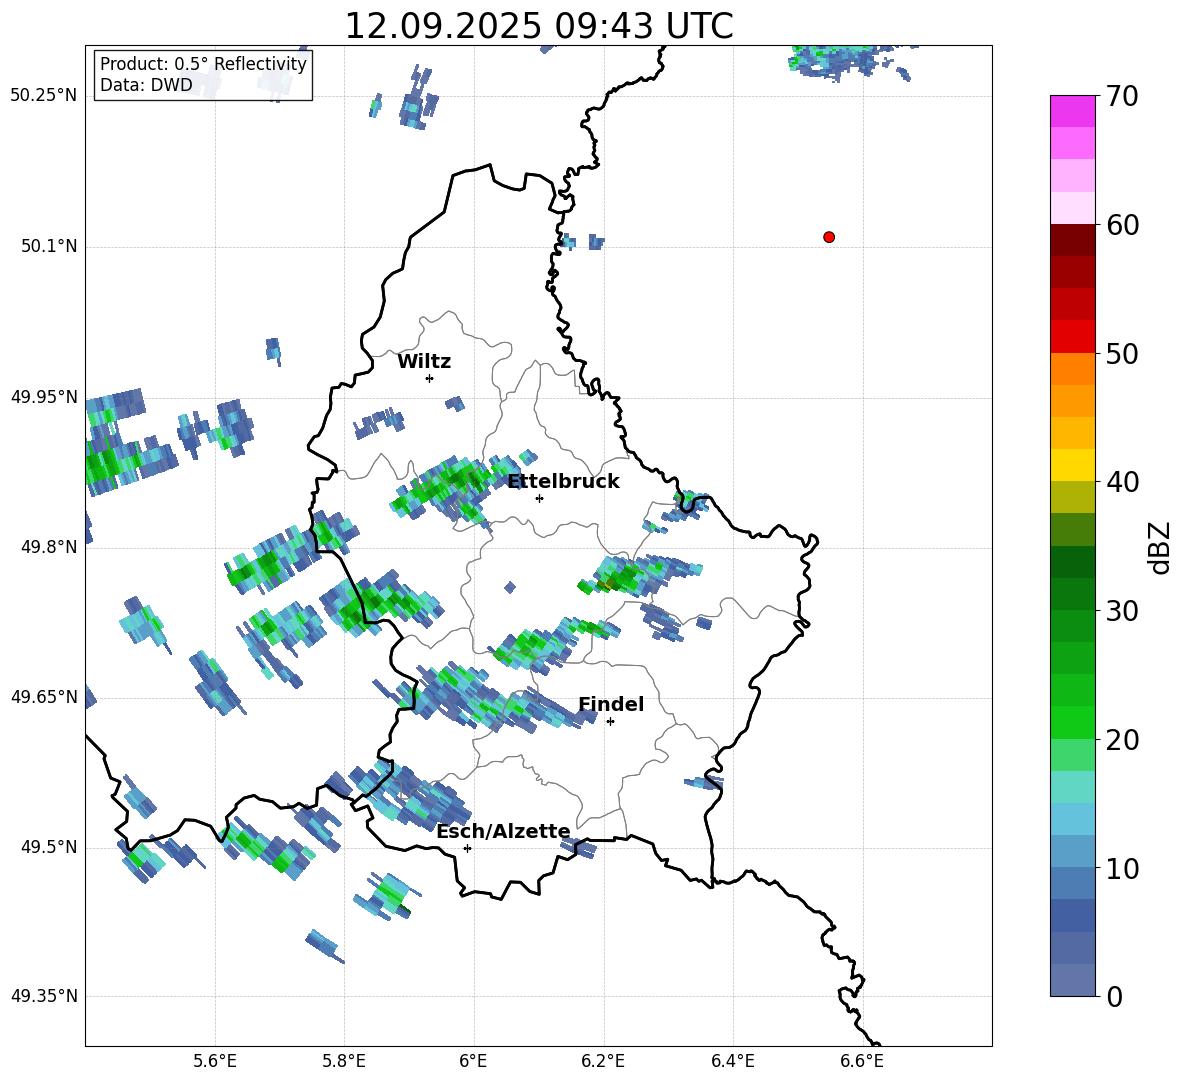
Task: Click the red radar site marker
Action: [829, 237]
